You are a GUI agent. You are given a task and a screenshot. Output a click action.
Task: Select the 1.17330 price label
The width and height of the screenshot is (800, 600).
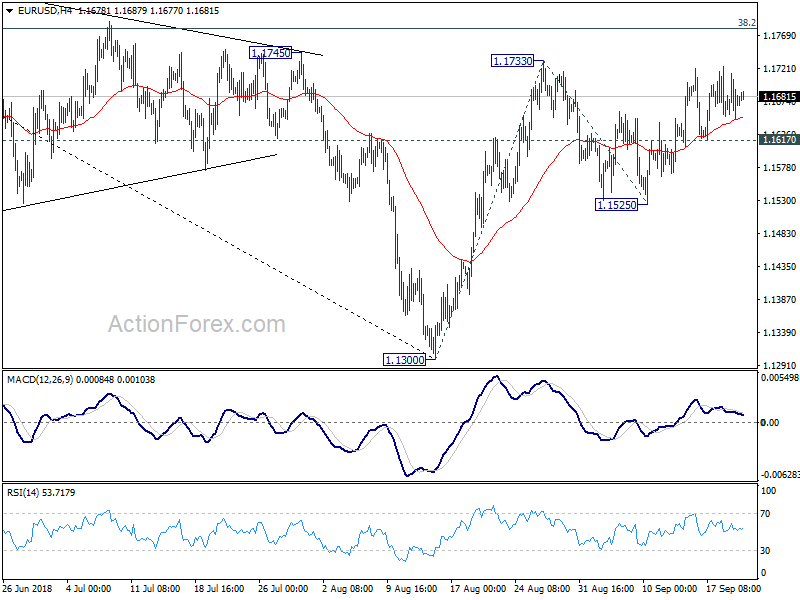[x=512, y=61]
